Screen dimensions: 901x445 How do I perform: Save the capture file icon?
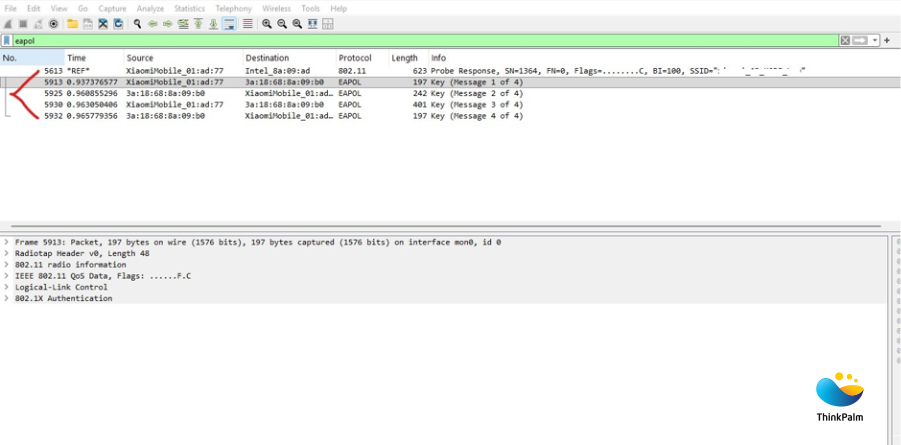(88, 24)
